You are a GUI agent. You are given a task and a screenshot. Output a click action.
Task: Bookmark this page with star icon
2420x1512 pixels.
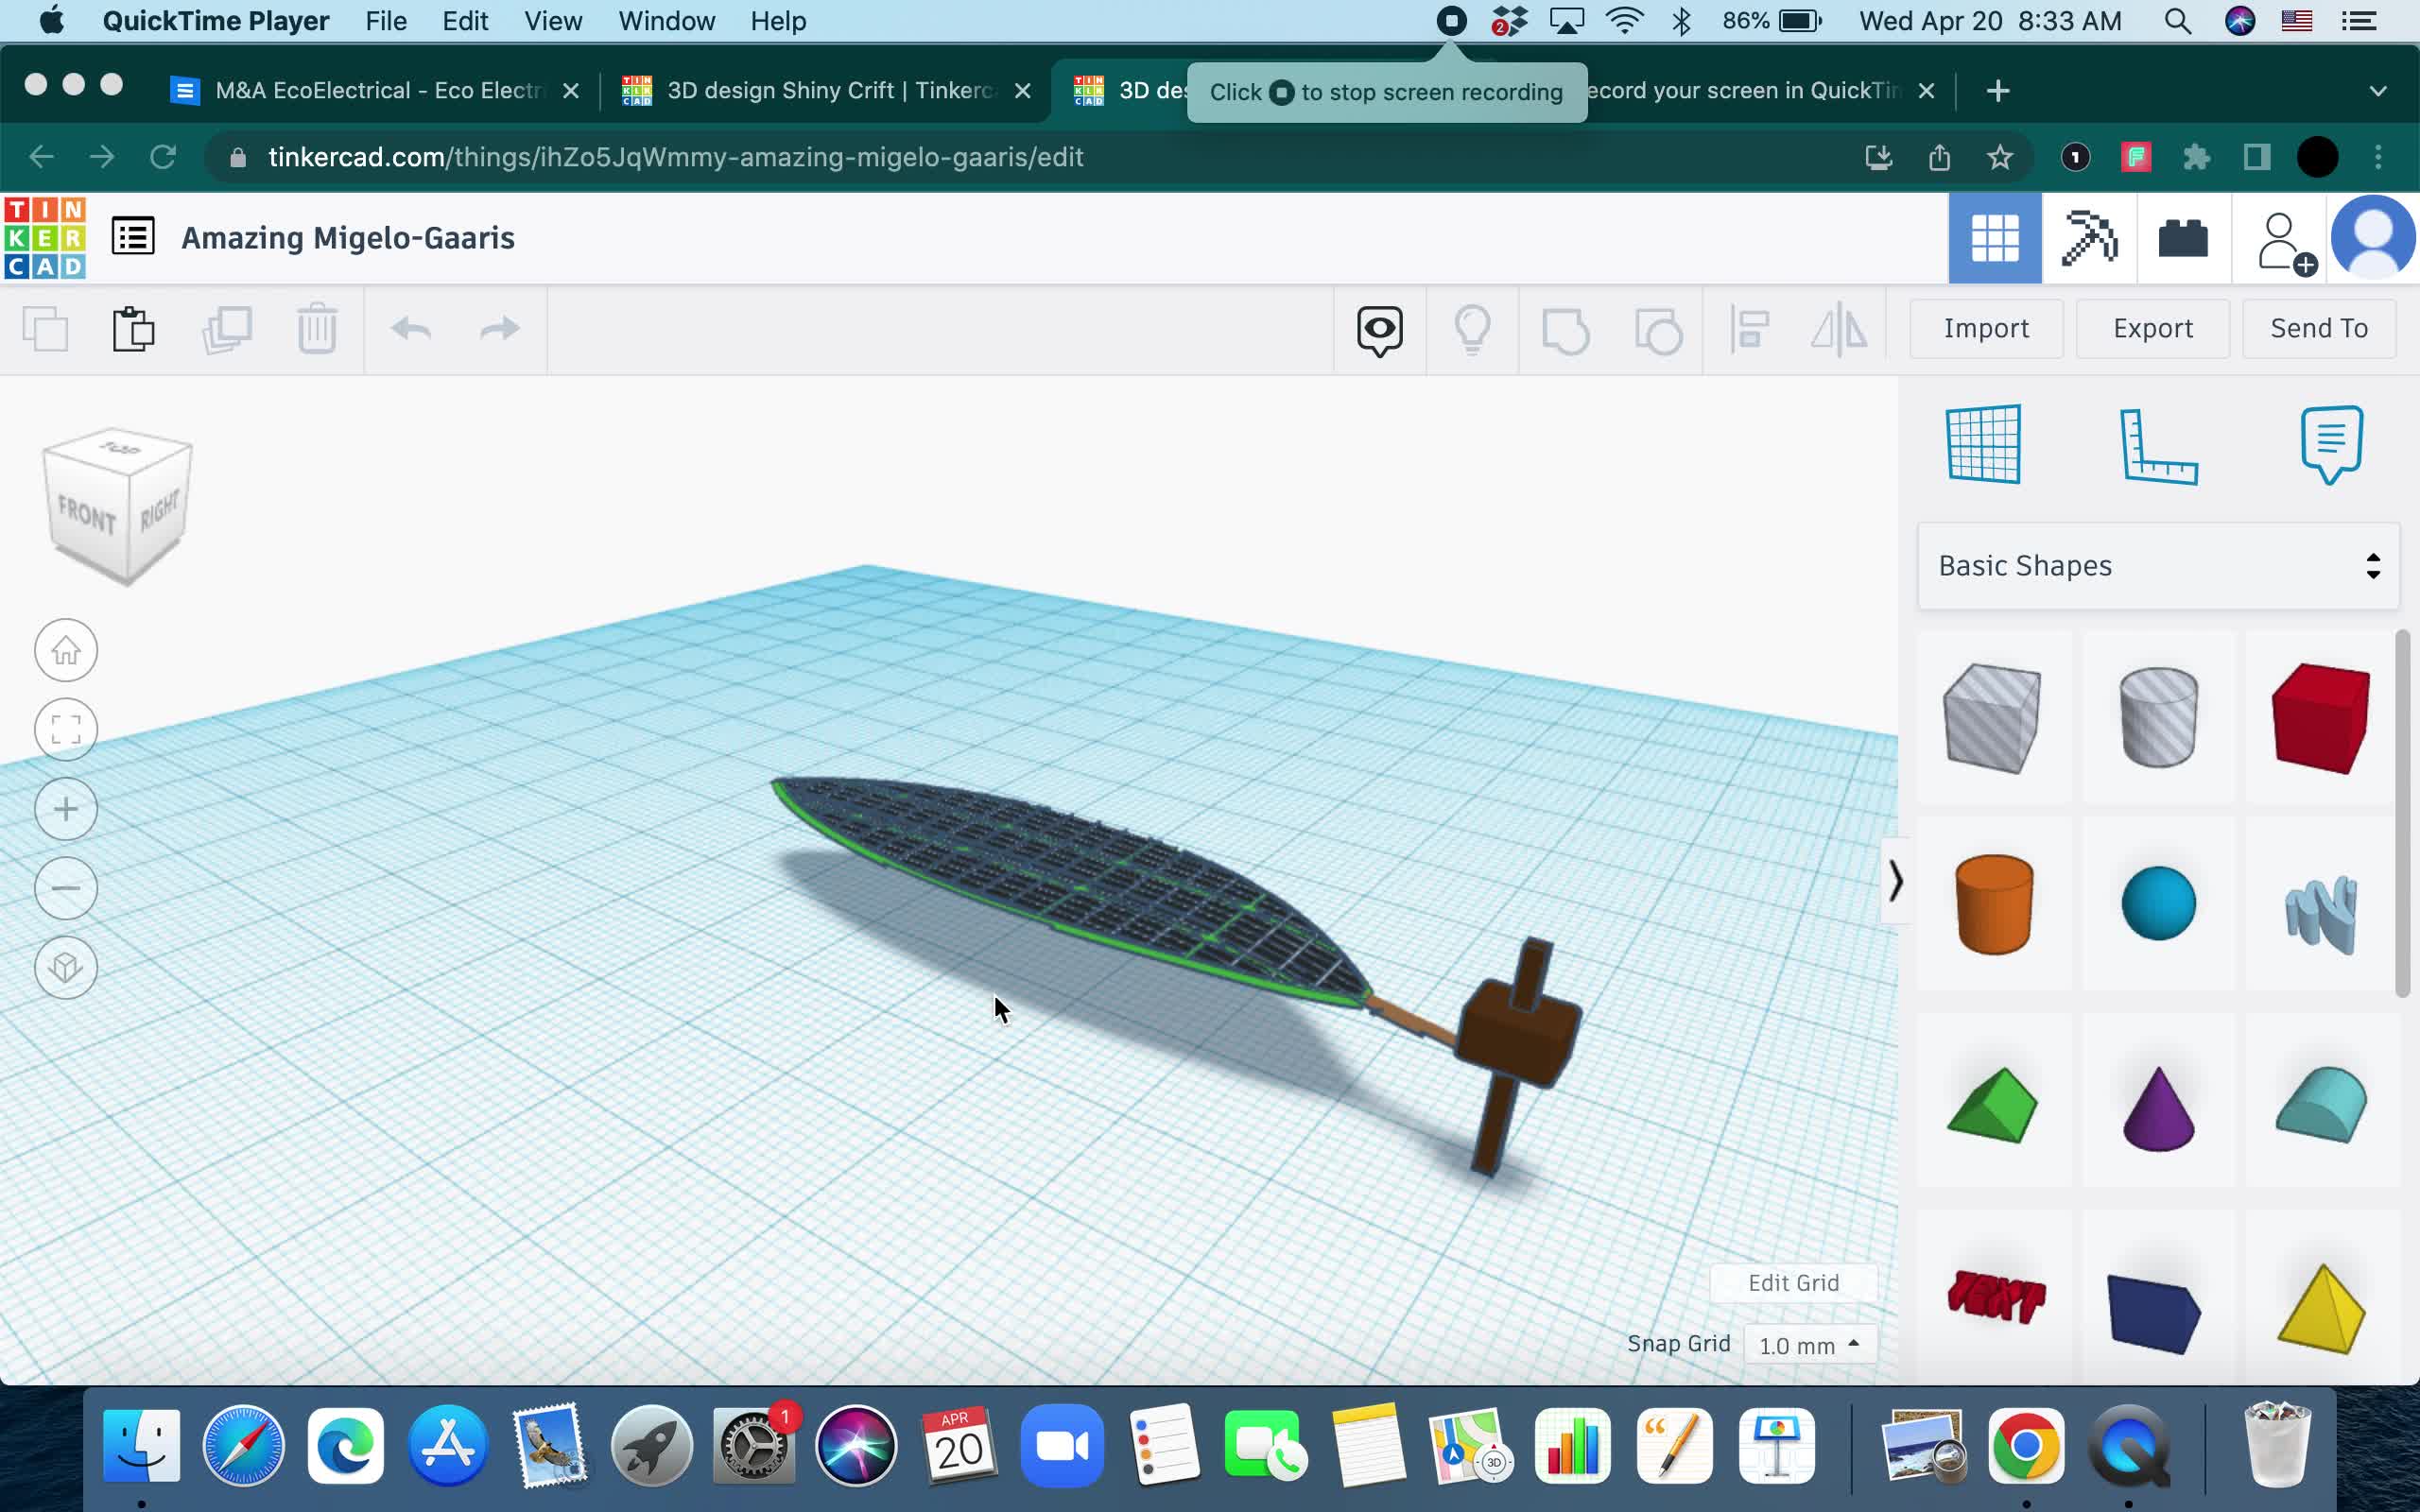[x=2000, y=157]
